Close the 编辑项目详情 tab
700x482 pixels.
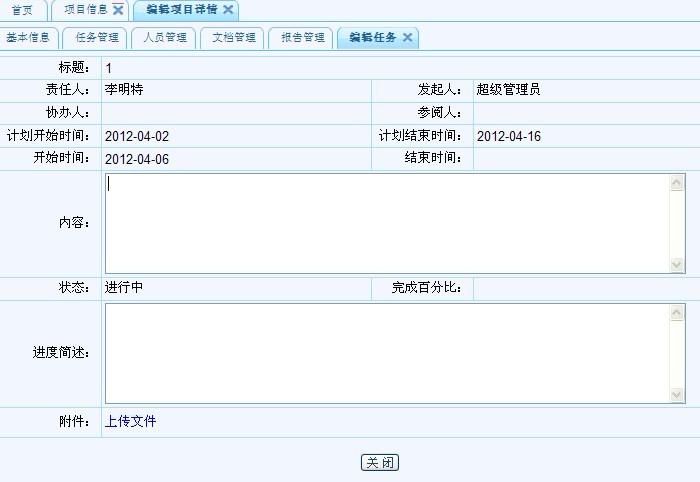pyautogui.click(x=228, y=10)
